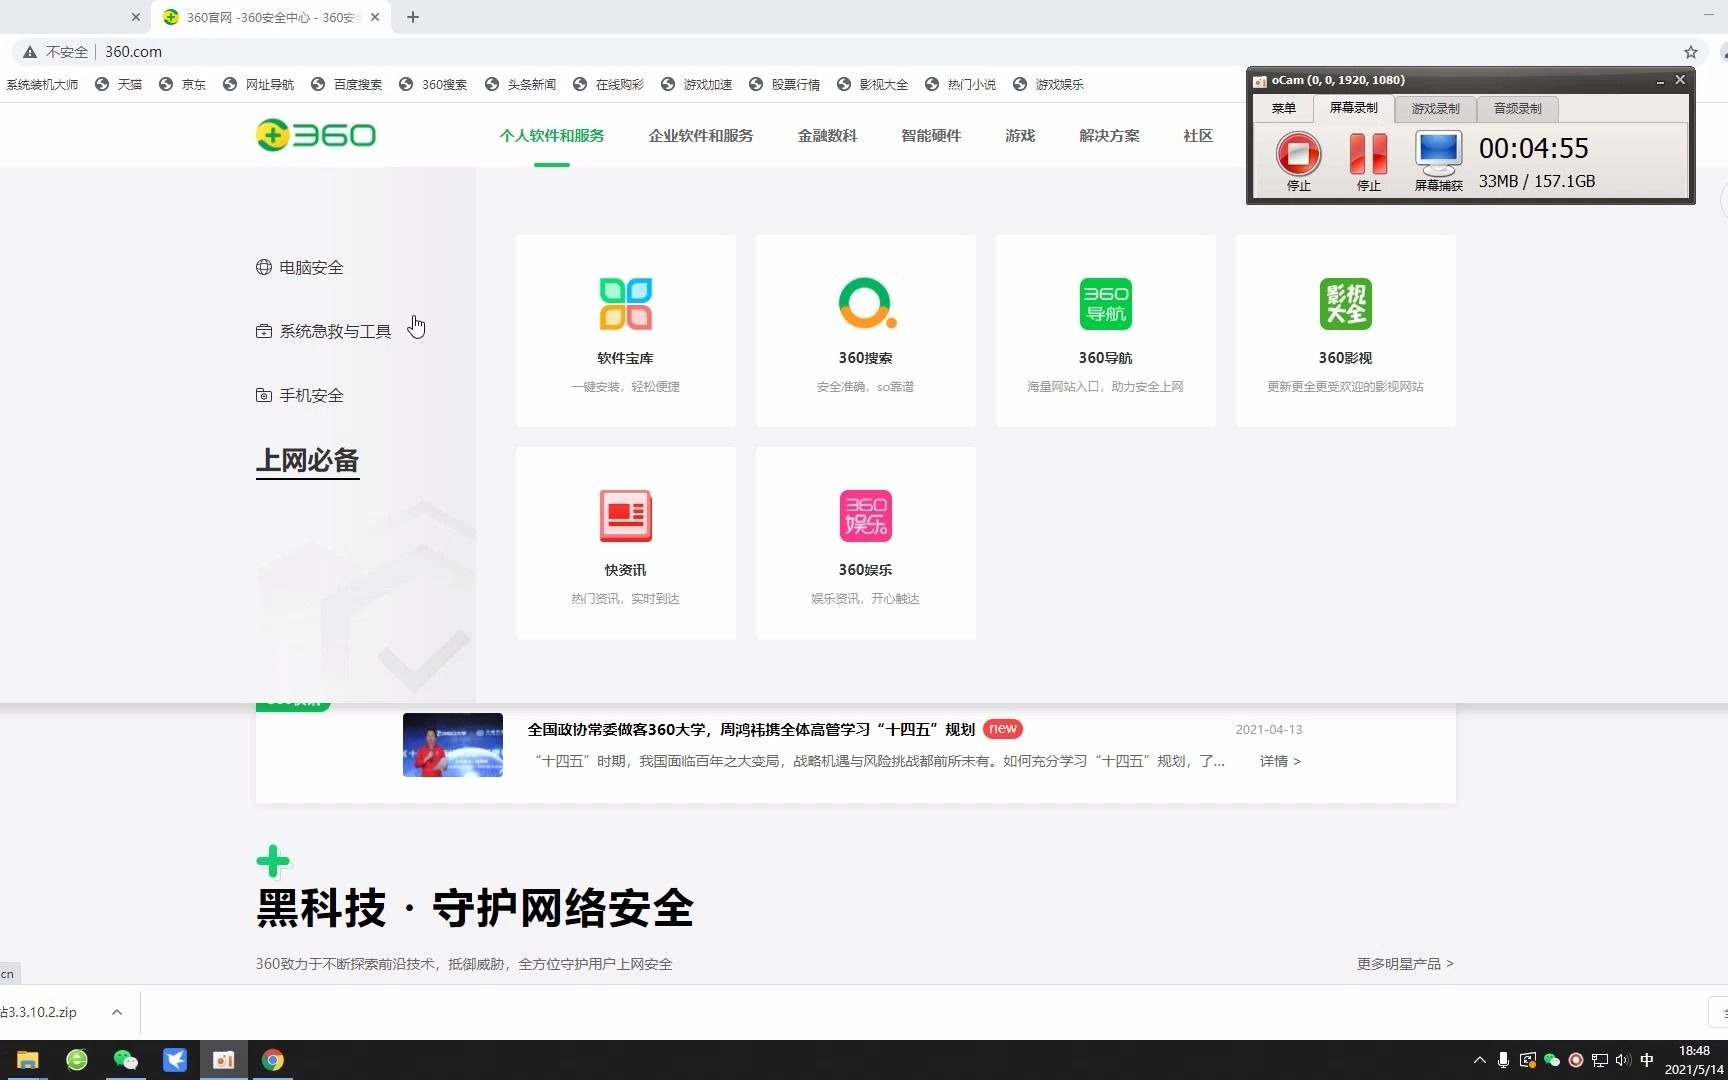
Task: Bookmark this page with the star icon
Action: pos(1691,52)
